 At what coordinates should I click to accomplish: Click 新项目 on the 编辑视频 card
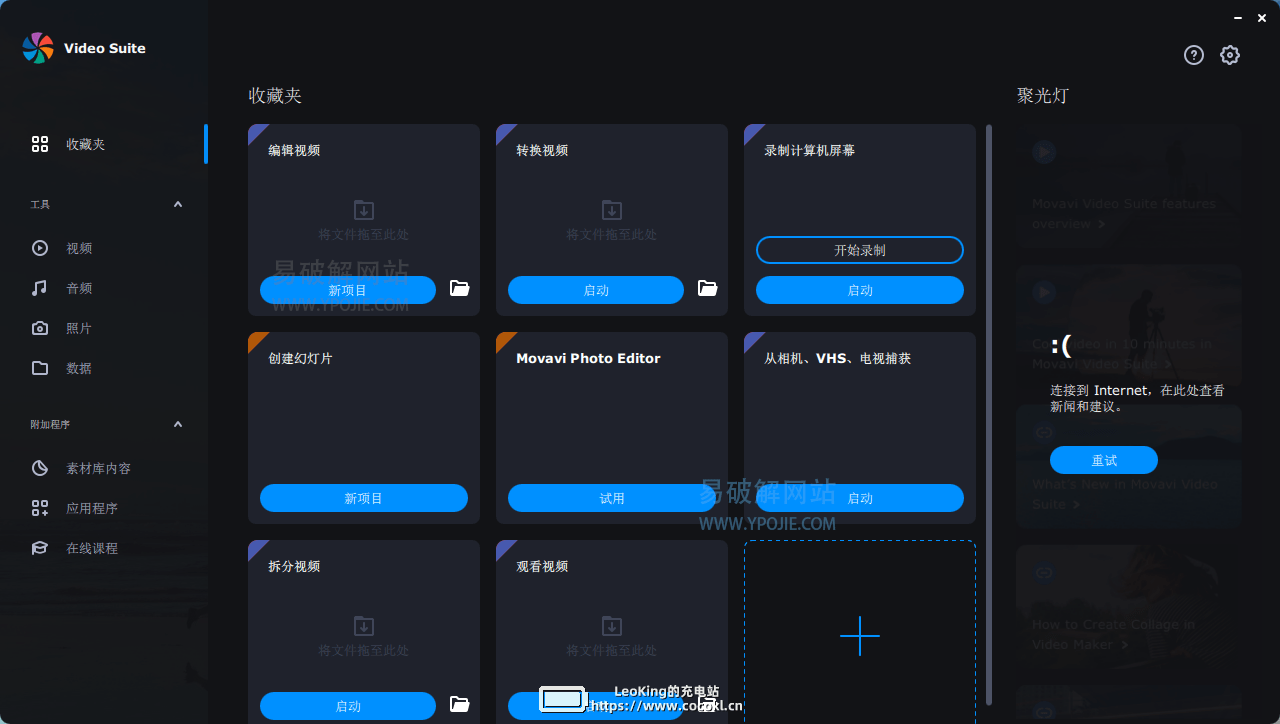(348, 290)
